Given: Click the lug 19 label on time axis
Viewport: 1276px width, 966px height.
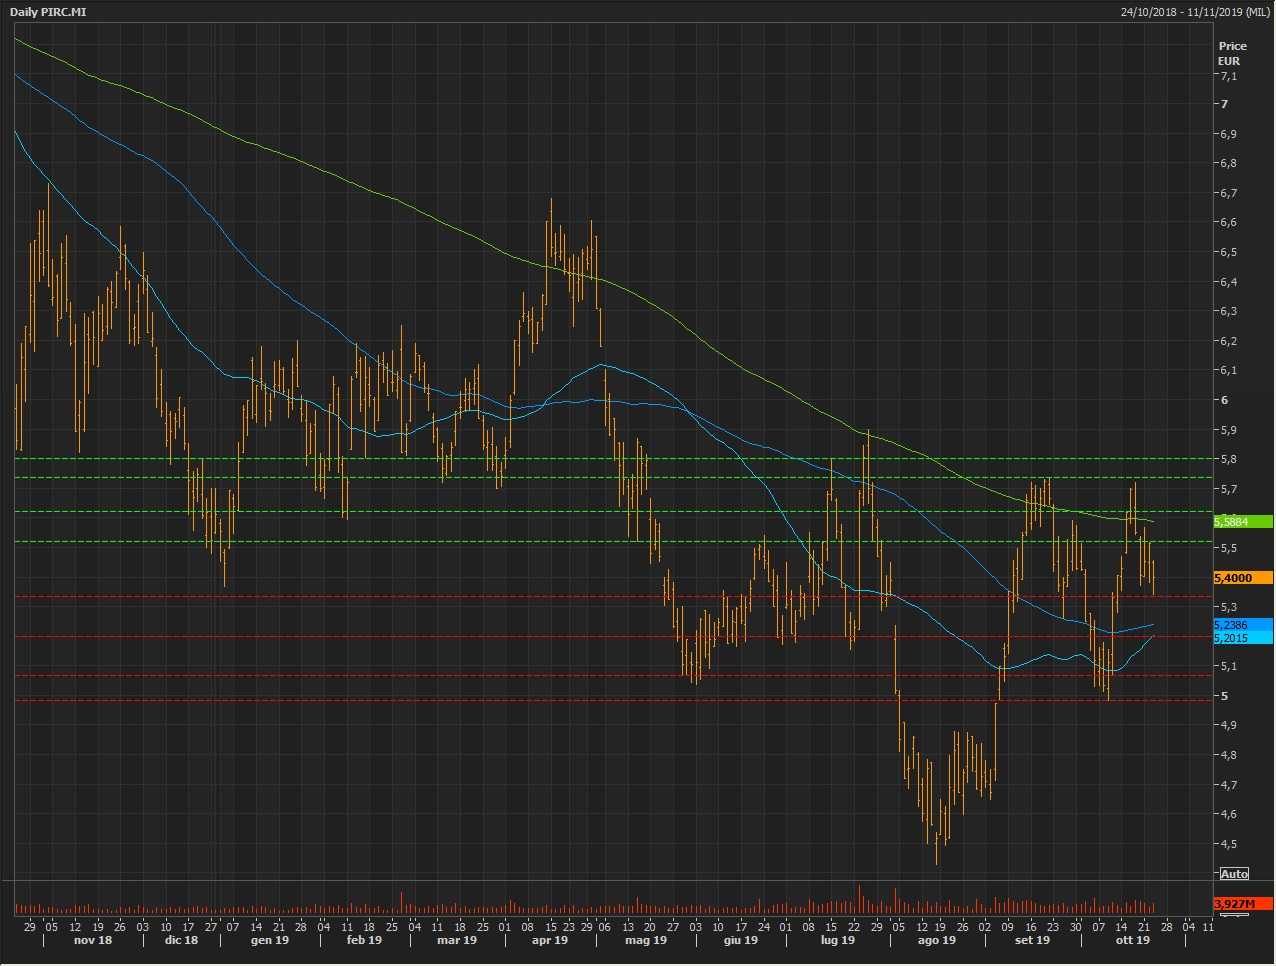Looking at the screenshot, I should (837, 940).
